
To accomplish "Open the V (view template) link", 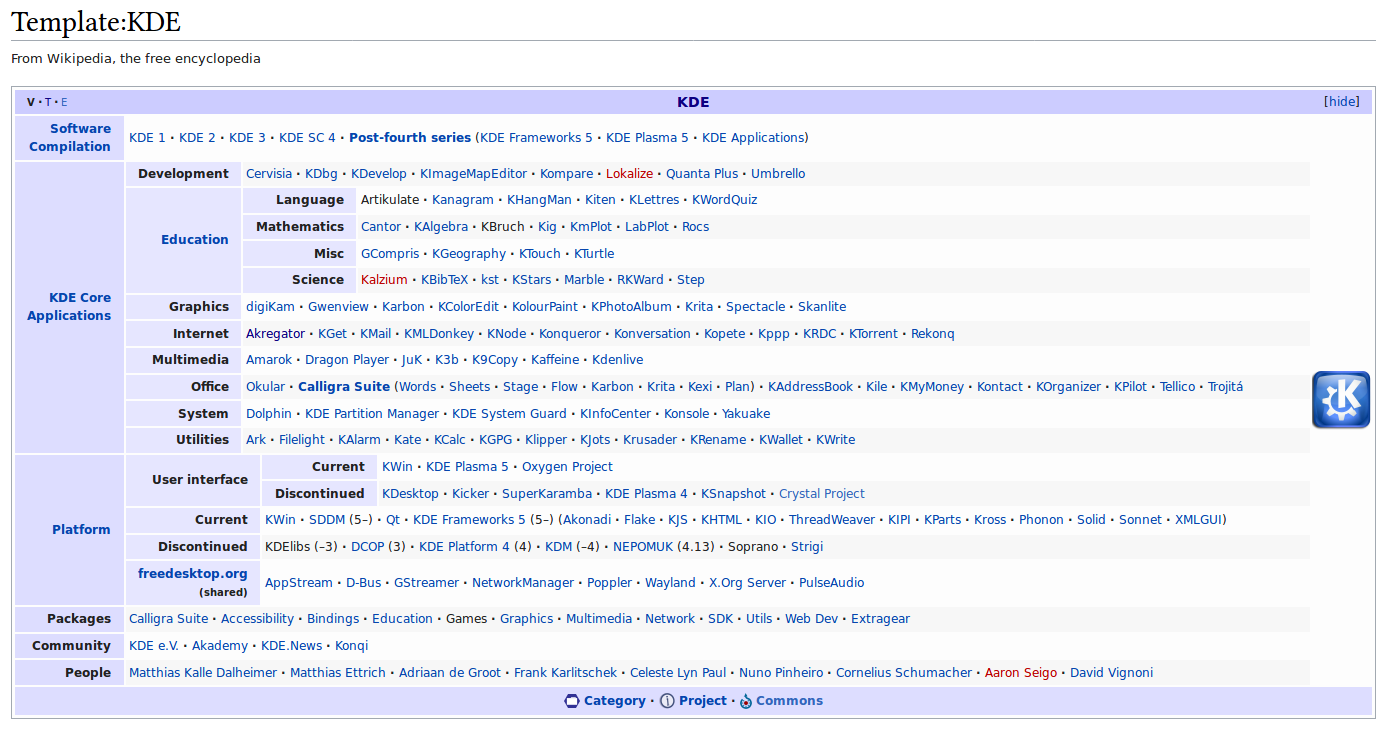I will pos(30,102).
